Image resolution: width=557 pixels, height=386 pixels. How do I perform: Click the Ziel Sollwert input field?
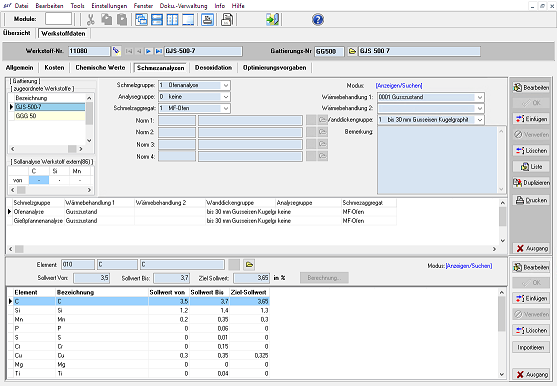(x=252, y=278)
